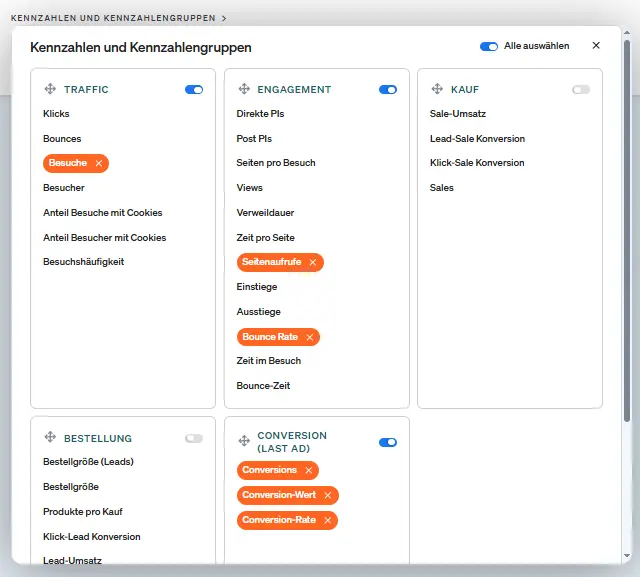This screenshot has width=640, height=577.
Task: Select the Sales metric
Action: coord(442,188)
